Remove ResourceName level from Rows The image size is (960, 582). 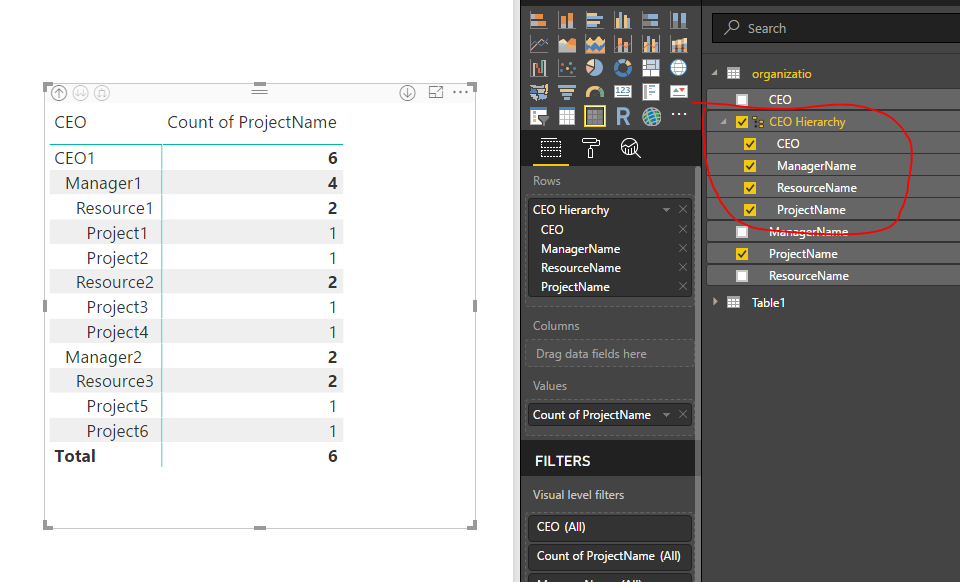(x=683, y=267)
